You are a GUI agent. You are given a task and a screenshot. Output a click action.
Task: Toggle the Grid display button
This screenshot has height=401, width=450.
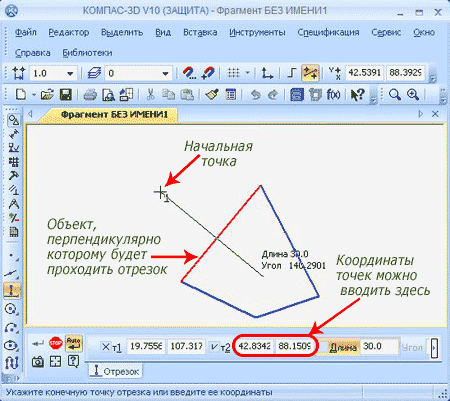(x=234, y=73)
